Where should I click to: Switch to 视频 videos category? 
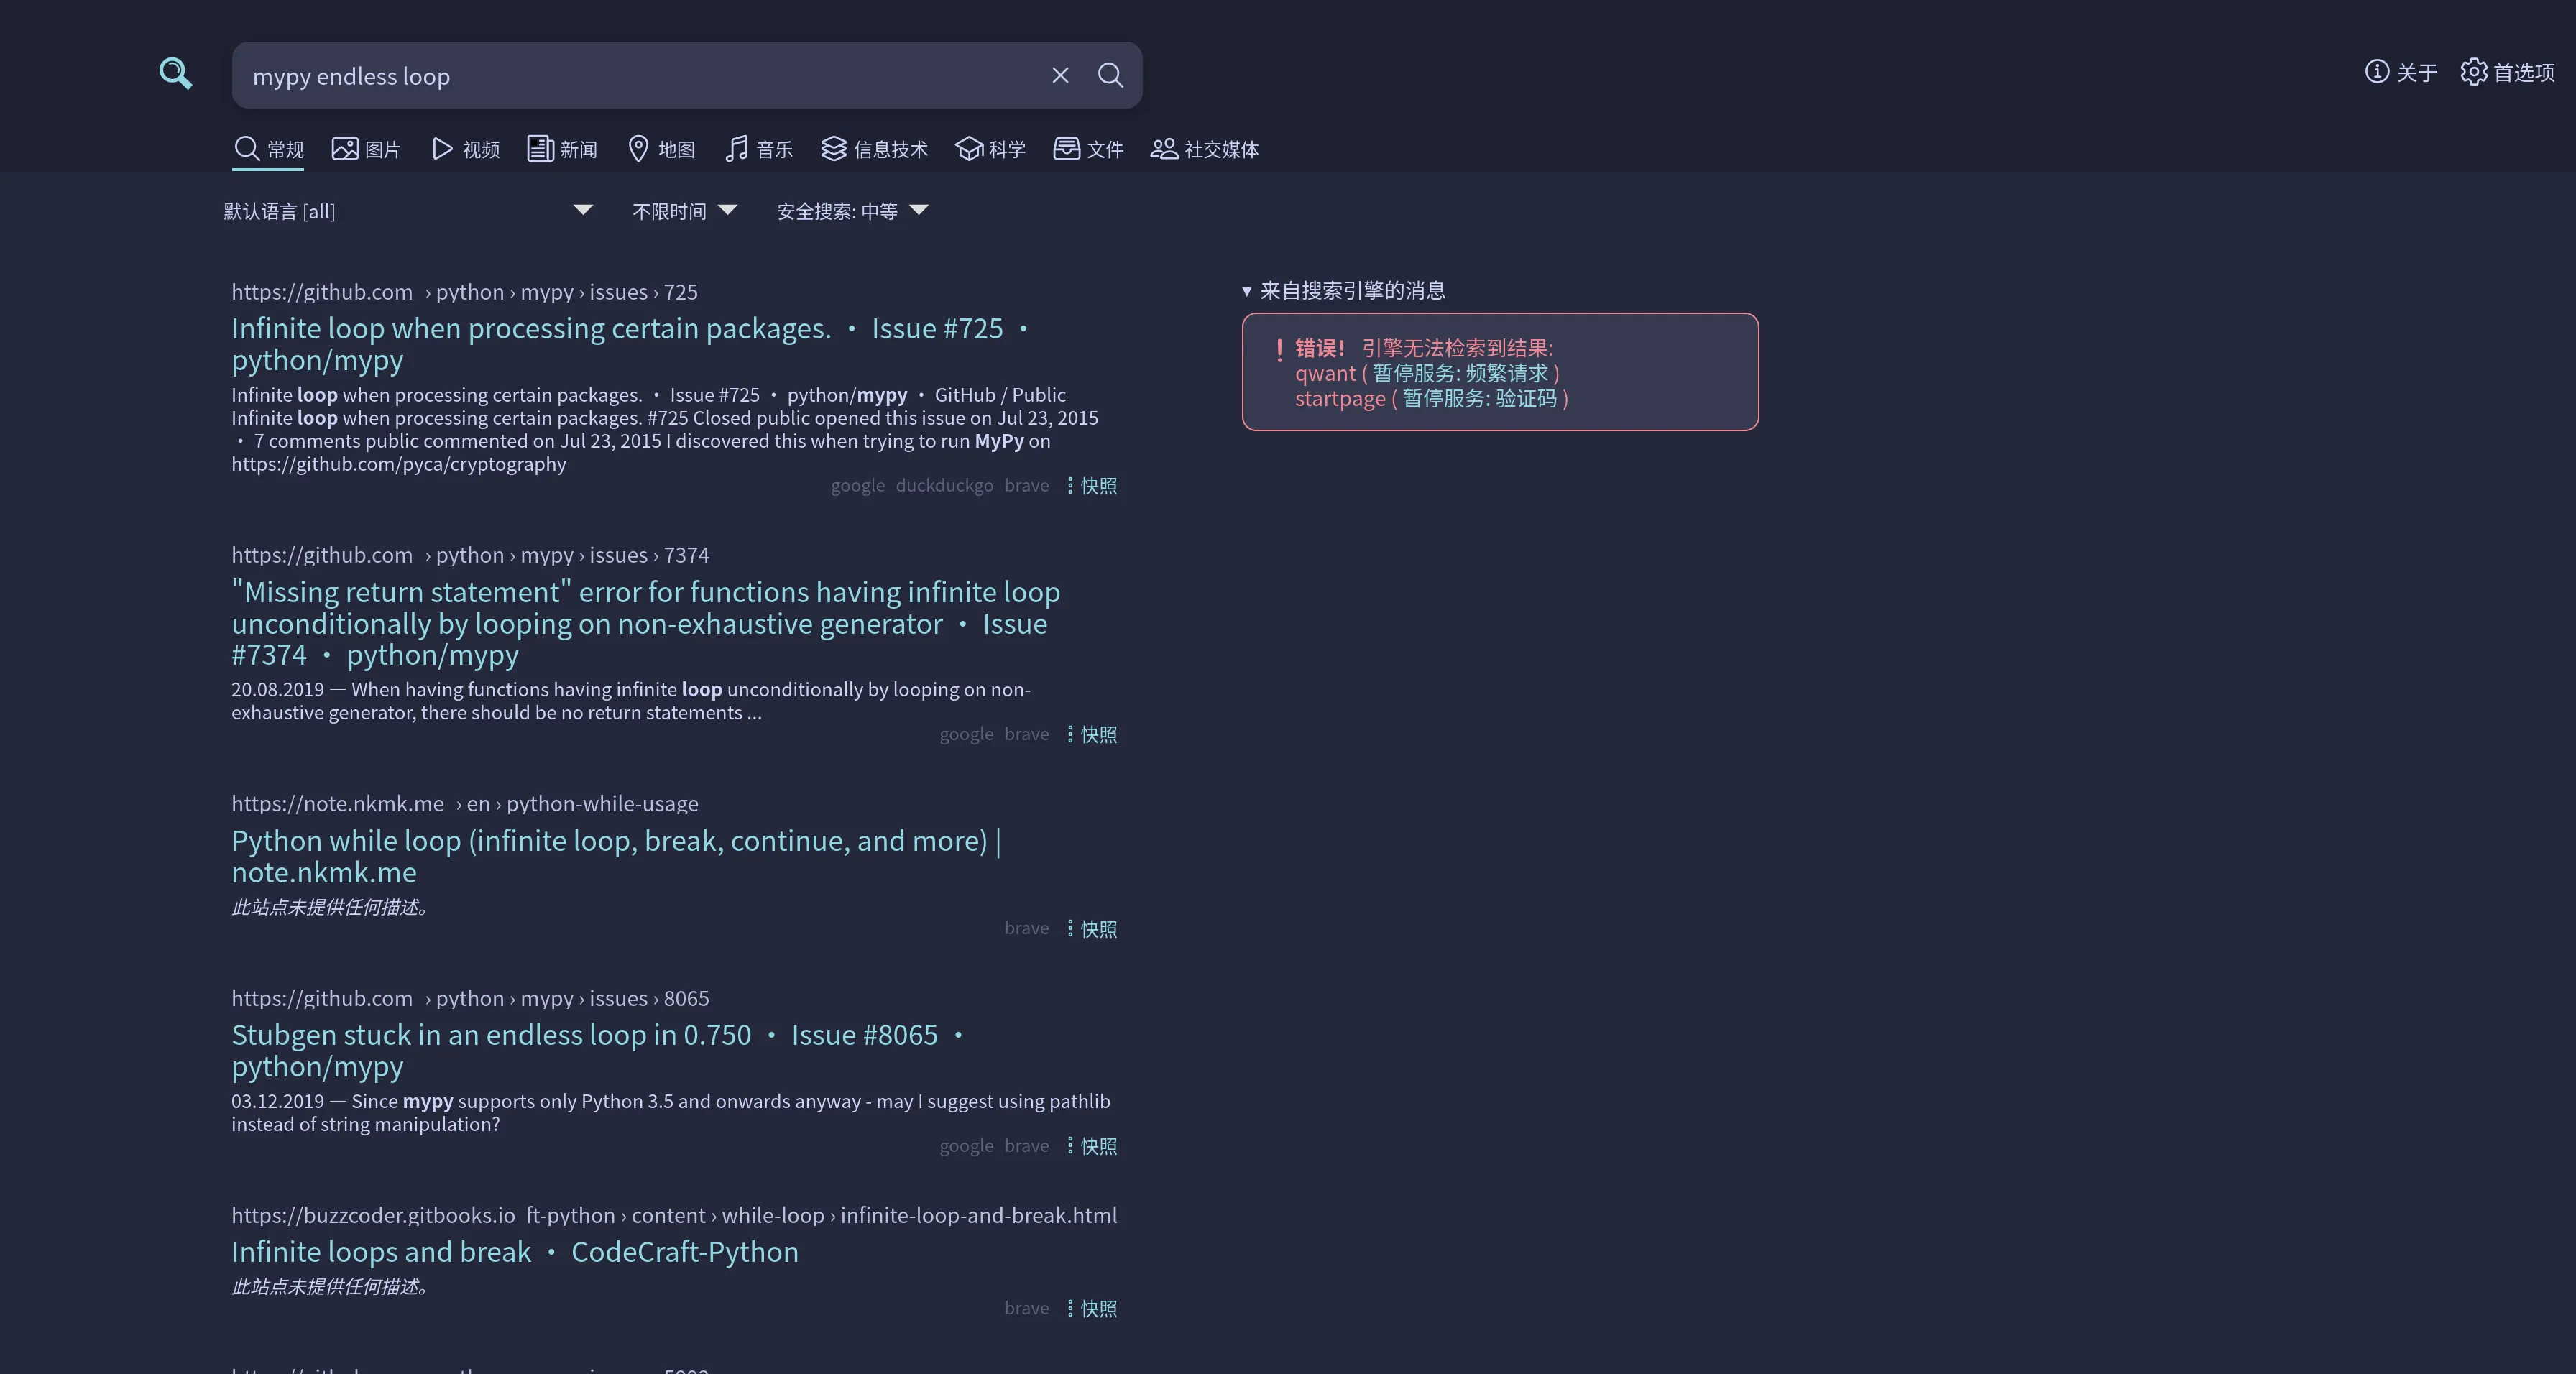(x=465, y=149)
